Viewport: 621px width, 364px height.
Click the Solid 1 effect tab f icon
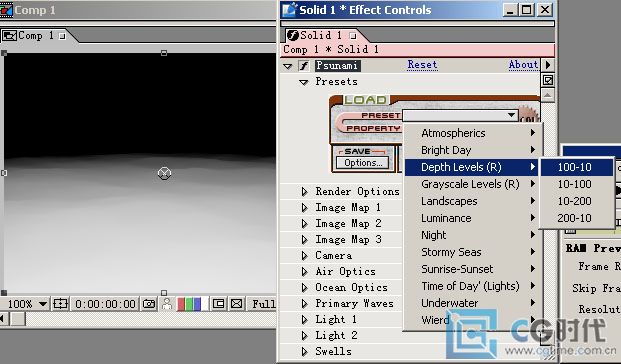pyautogui.click(x=293, y=36)
